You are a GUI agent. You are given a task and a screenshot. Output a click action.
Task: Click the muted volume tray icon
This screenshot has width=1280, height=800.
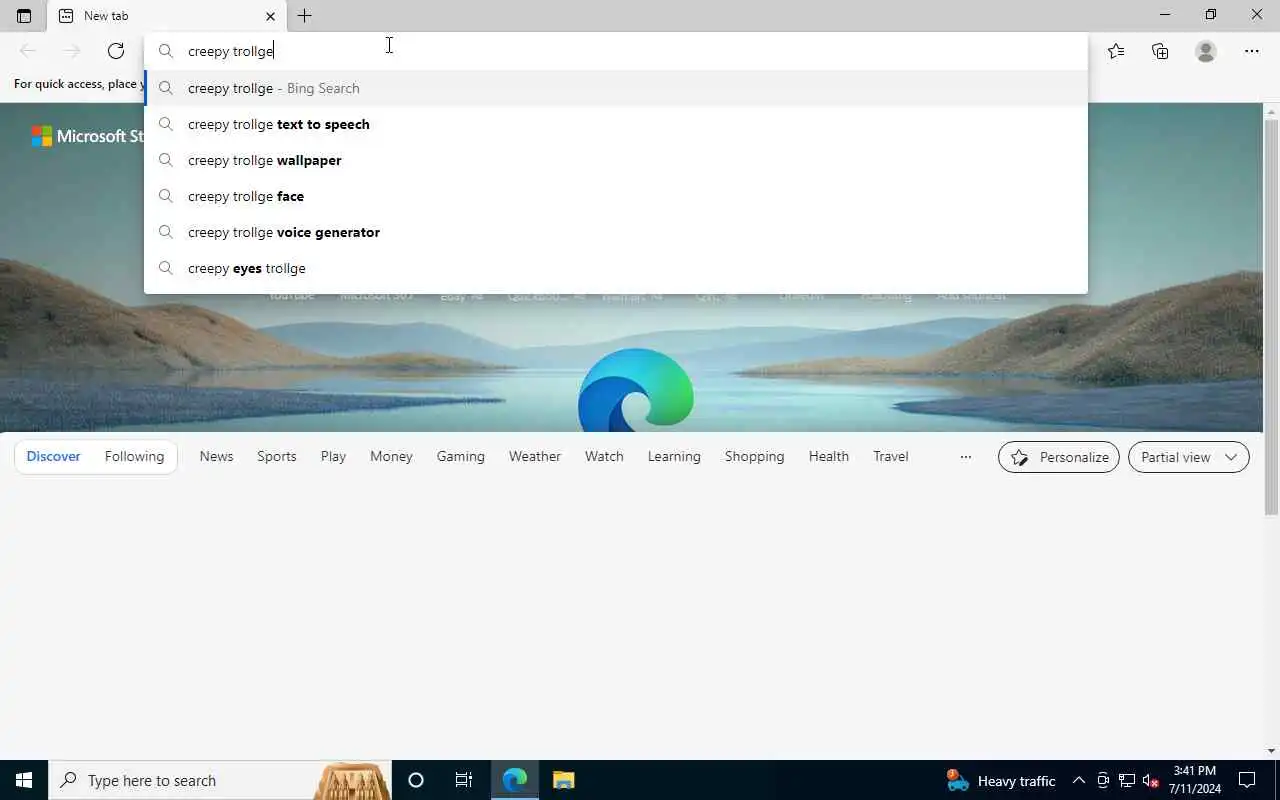[1150, 780]
